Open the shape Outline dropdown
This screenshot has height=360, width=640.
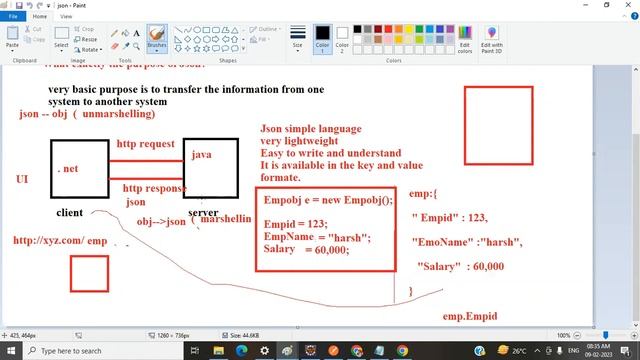pyautogui.click(x=265, y=29)
